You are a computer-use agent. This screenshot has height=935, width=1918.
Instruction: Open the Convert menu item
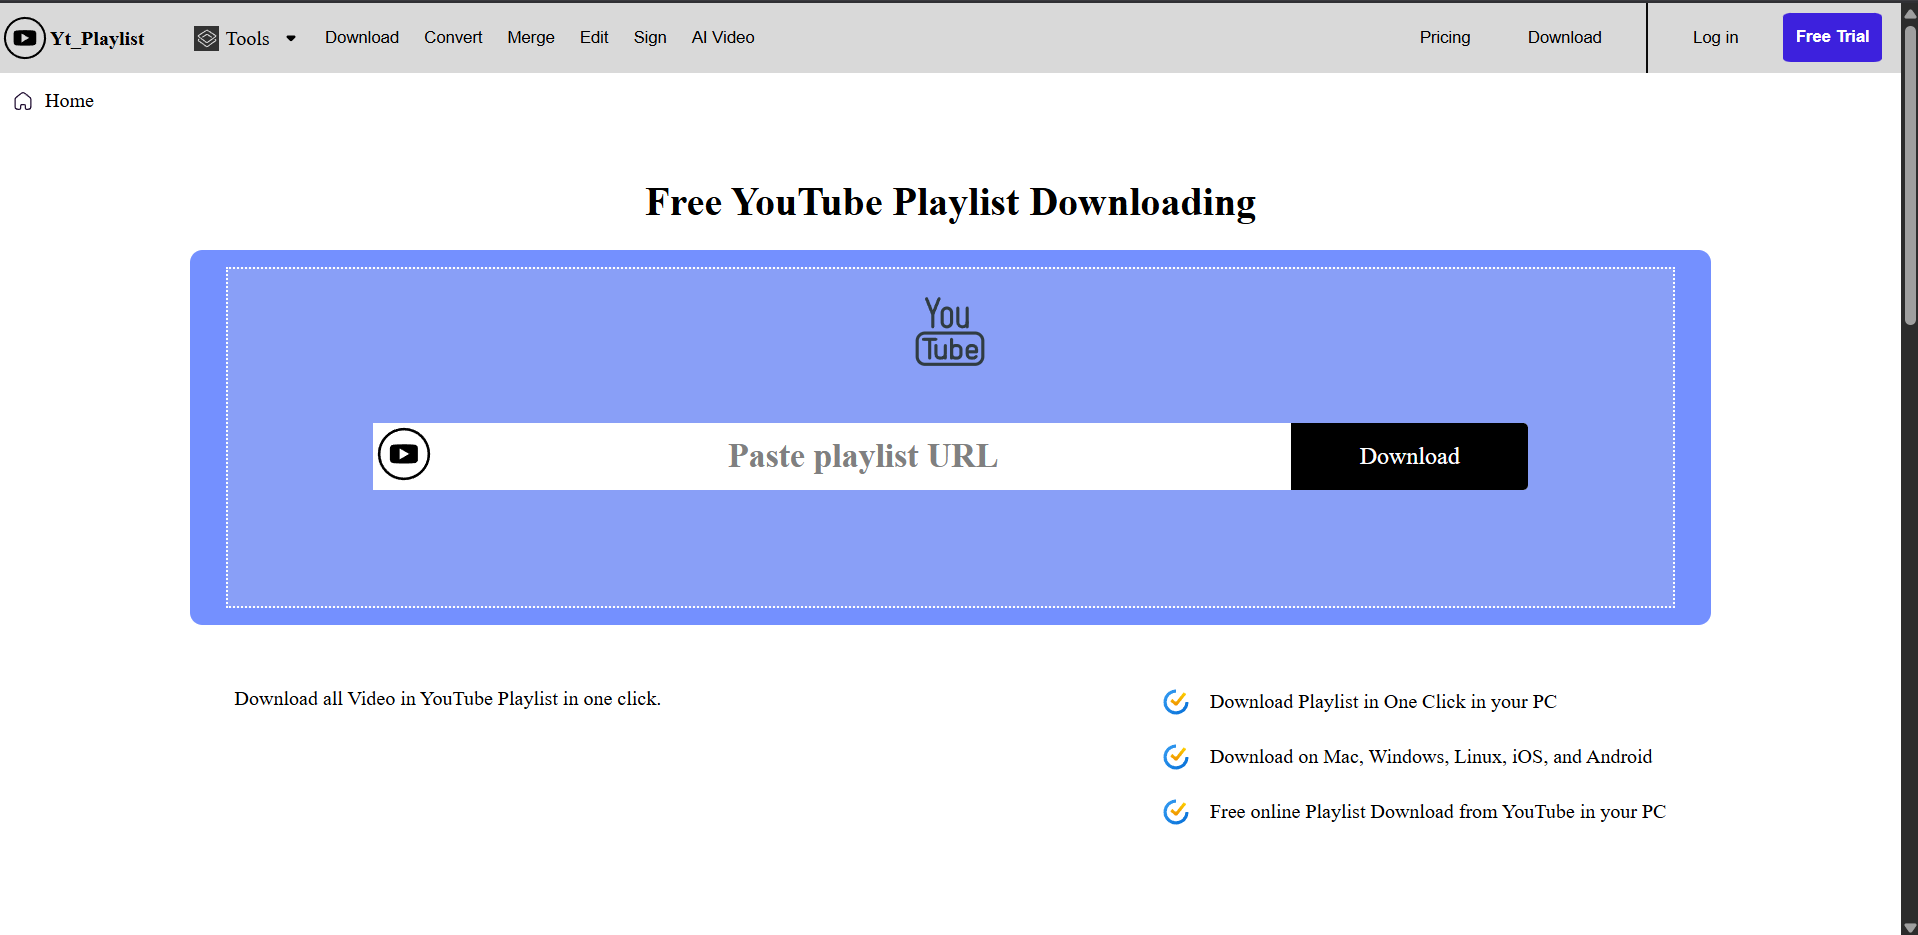pyautogui.click(x=453, y=37)
